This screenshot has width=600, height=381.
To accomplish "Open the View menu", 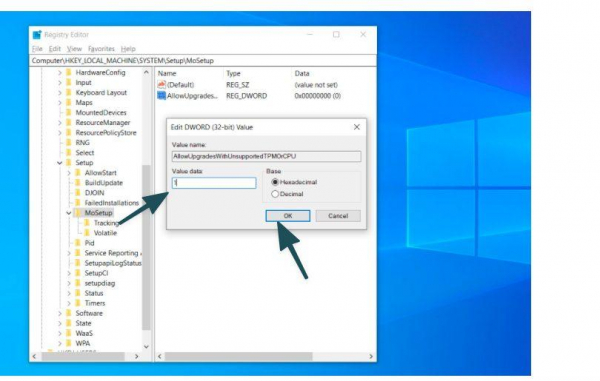I will tap(74, 49).
